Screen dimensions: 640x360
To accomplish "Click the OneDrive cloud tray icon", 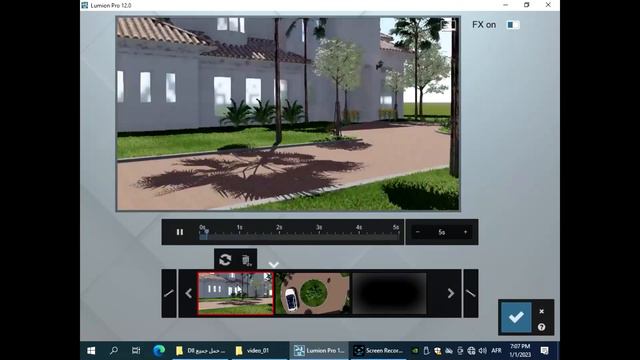I will [x=449, y=351].
